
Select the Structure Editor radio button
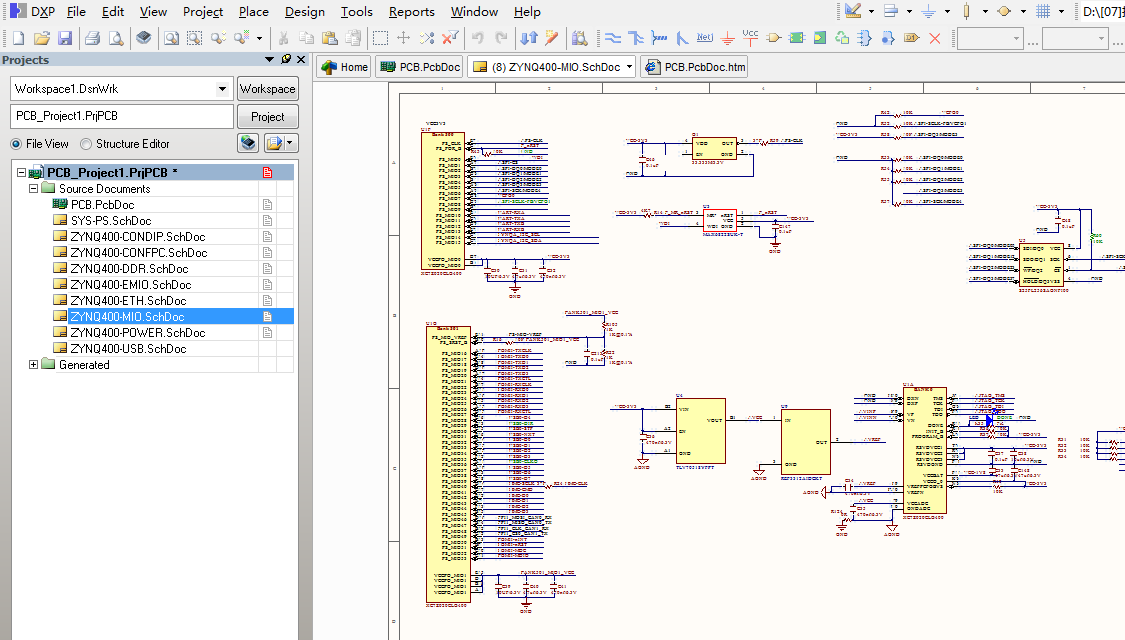pos(86,143)
